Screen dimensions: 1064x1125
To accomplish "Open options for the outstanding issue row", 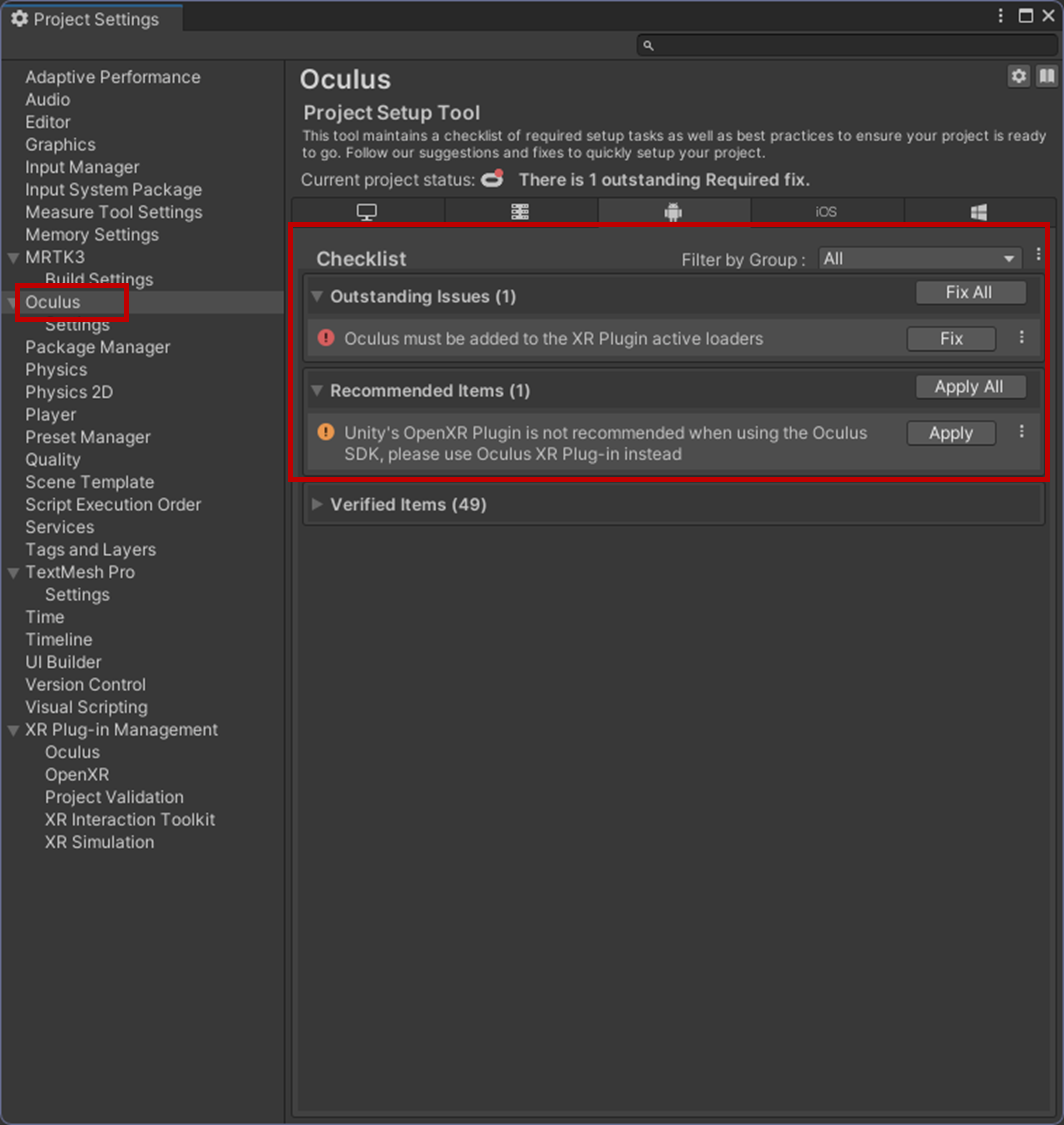I will coord(1021,338).
